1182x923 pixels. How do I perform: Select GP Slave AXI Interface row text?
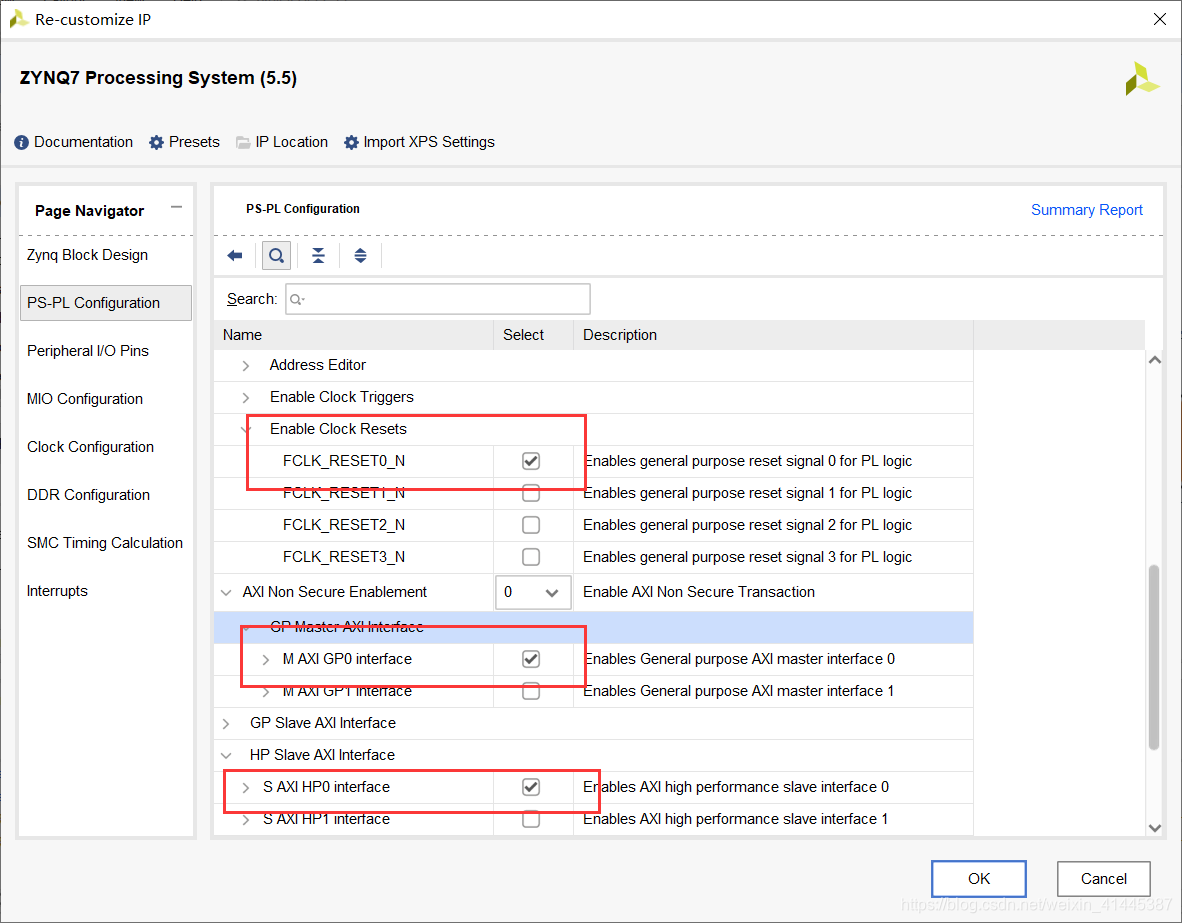pos(323,723)
